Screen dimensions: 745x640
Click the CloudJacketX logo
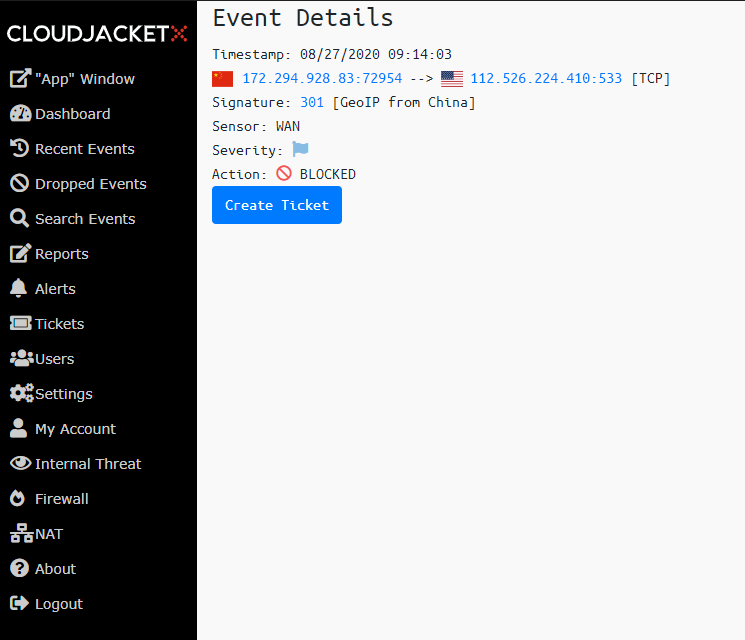point(97,34)
